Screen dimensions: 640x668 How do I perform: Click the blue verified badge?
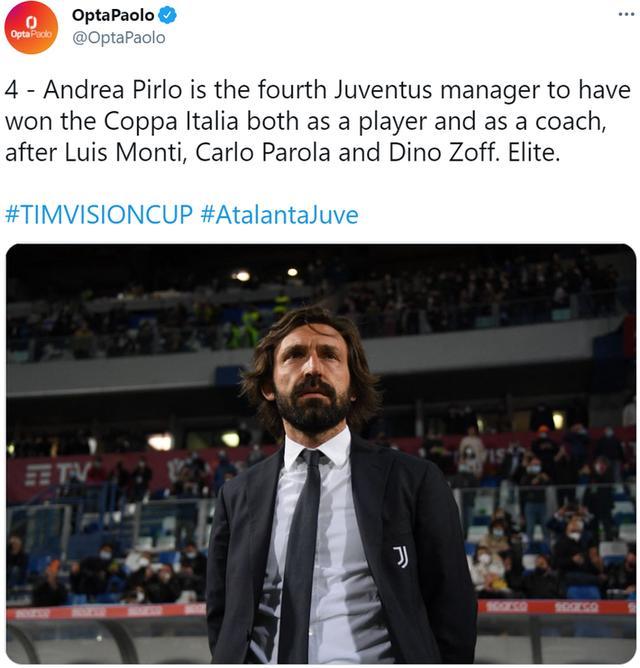tap(168, 15)
